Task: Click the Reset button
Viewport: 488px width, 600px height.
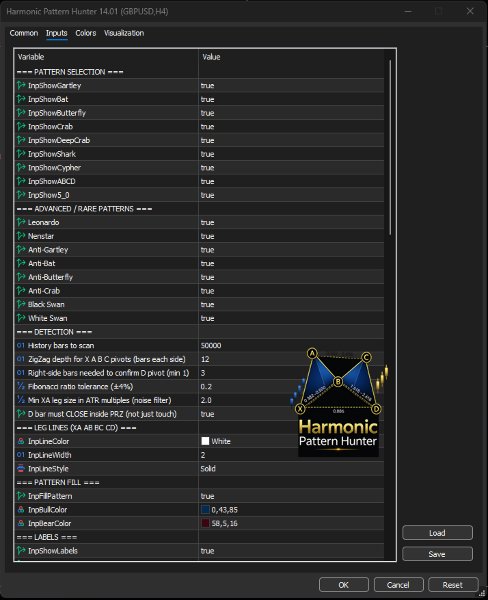Action: 453,585
